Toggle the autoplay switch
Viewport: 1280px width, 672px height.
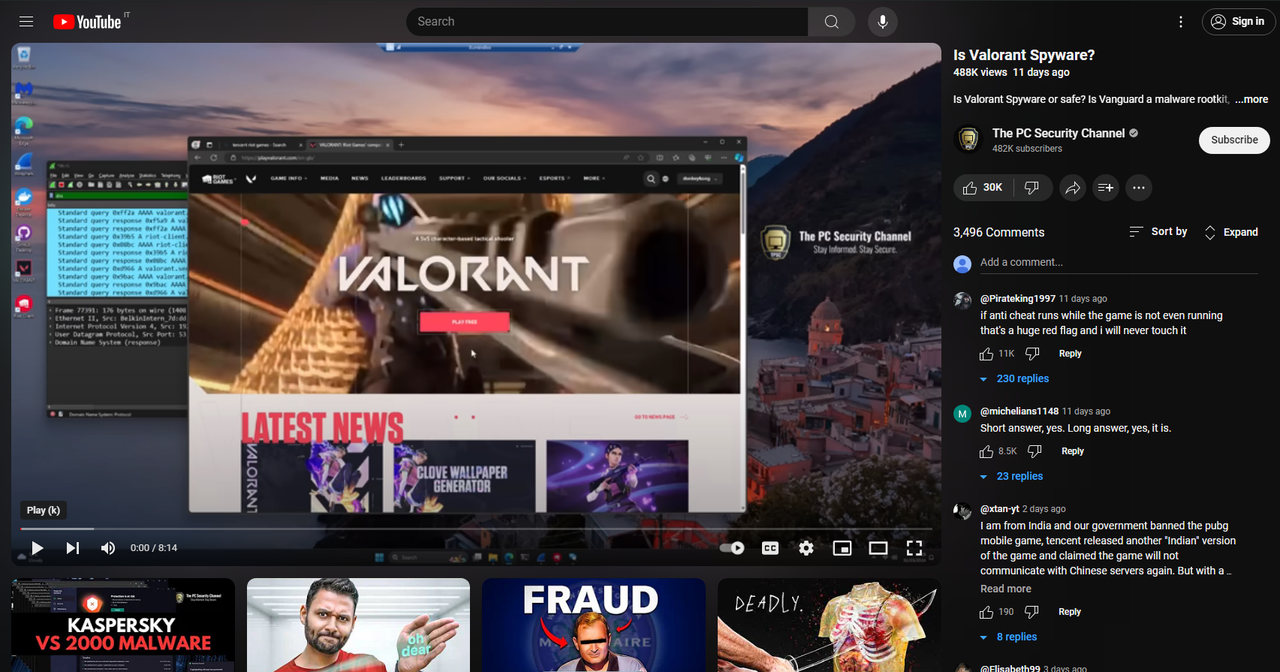733,548
